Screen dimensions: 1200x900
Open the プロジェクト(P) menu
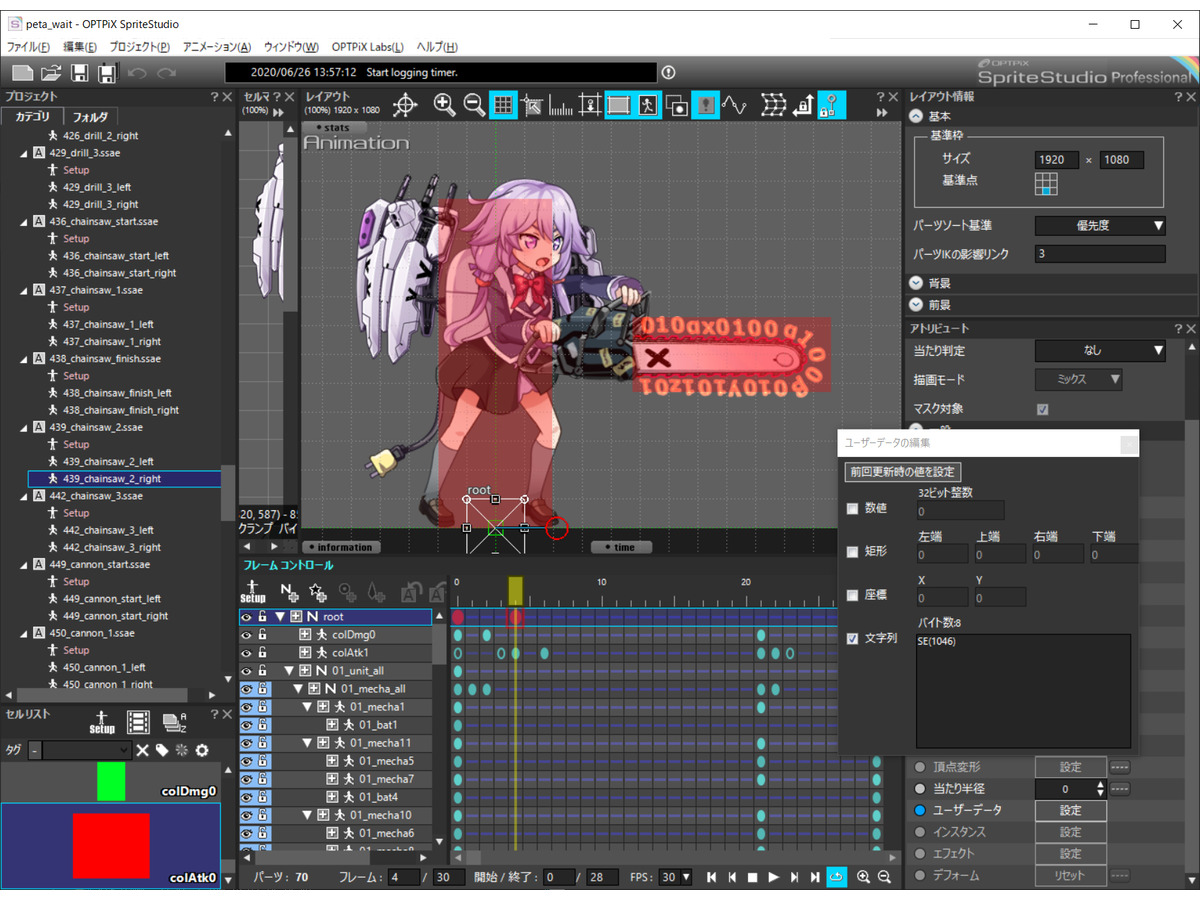click(139, 47)
